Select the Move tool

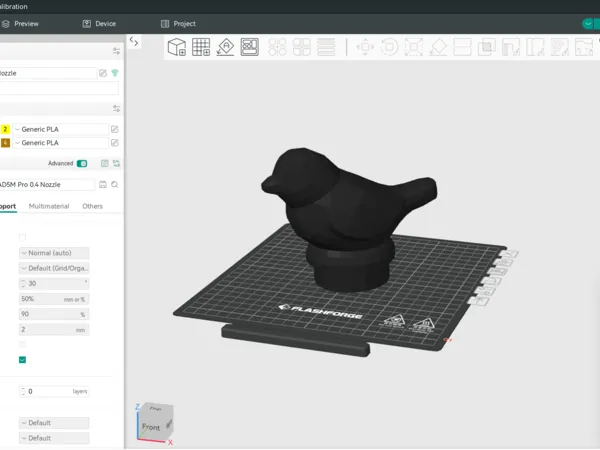coord(365,47)
